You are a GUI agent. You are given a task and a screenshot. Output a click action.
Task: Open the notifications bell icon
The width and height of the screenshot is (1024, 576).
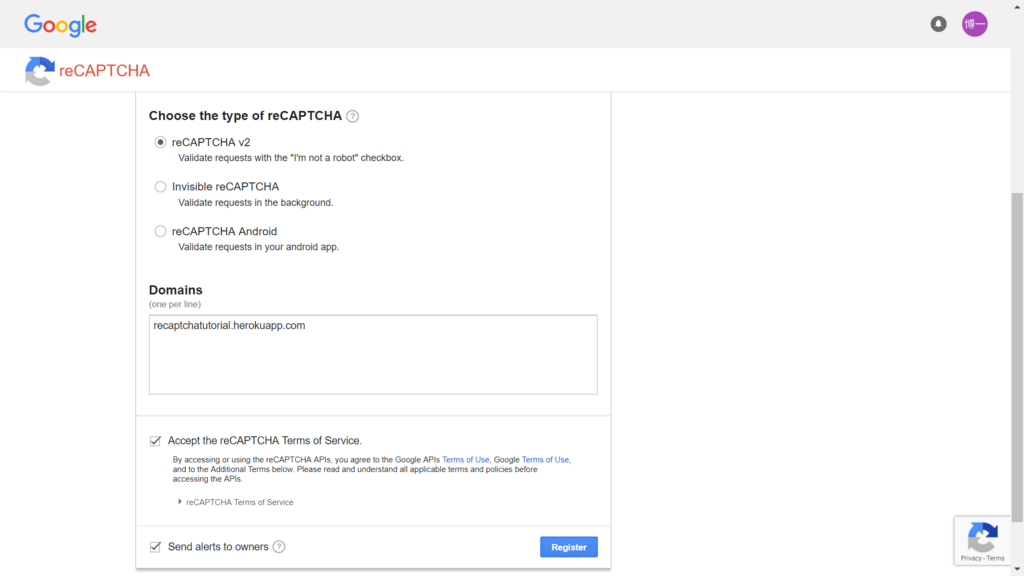(938, 24)
